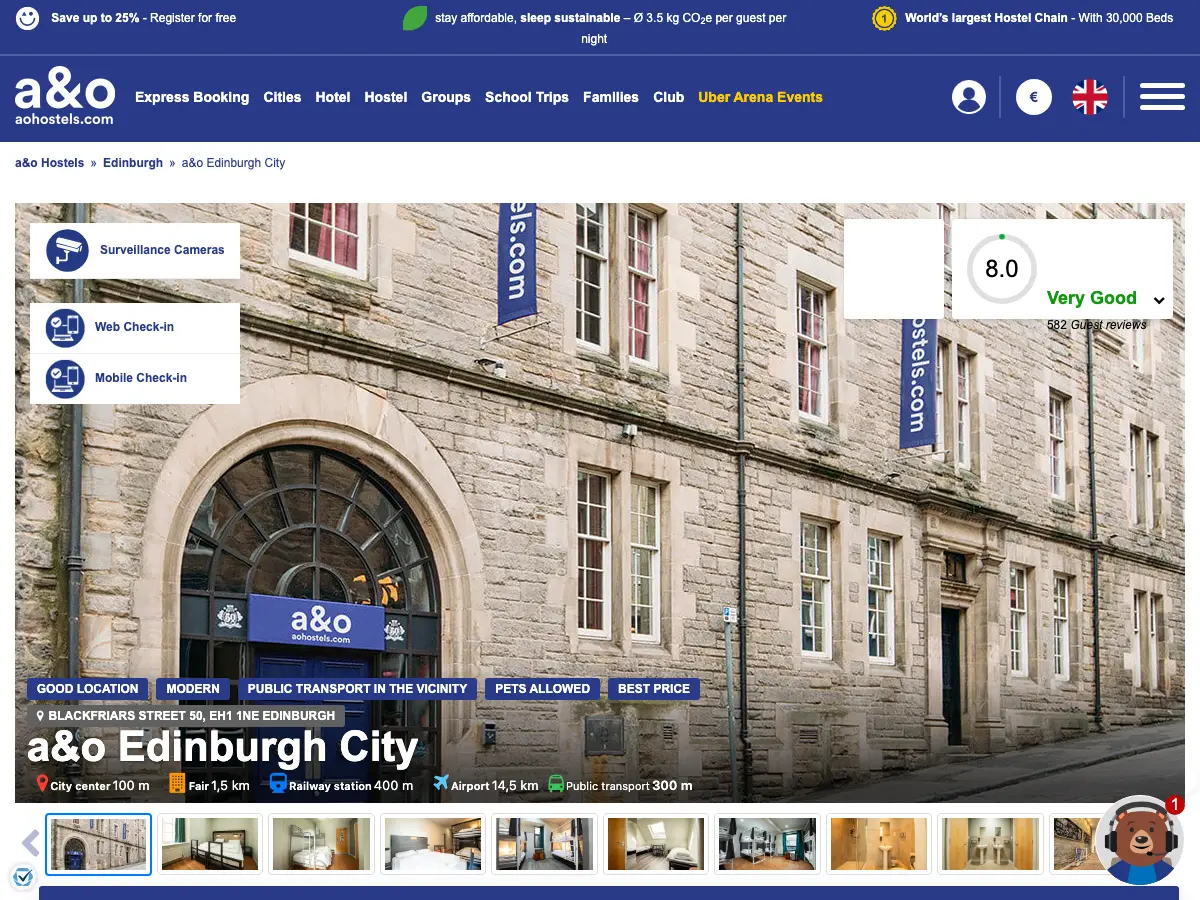Open Uber Arena Events link
The image size is (1200, 900).
click(x=760, y=97)
